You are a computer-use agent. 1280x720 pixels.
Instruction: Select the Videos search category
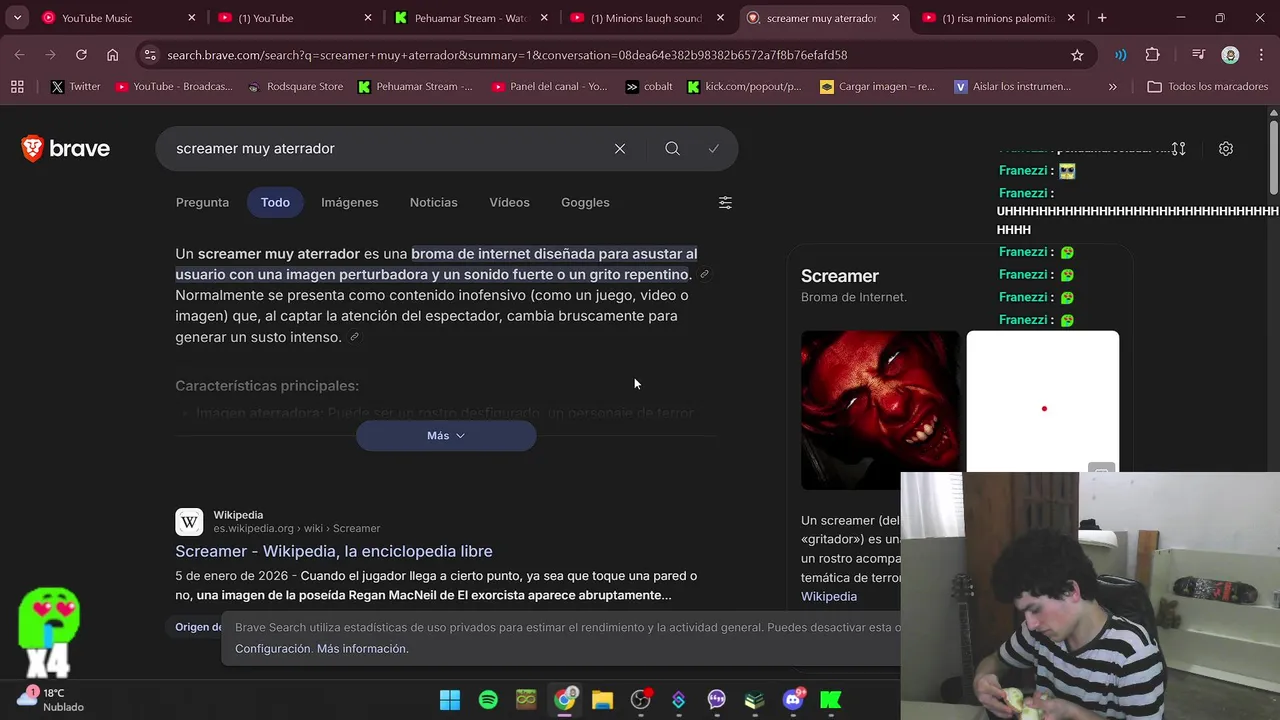point(509,202)
